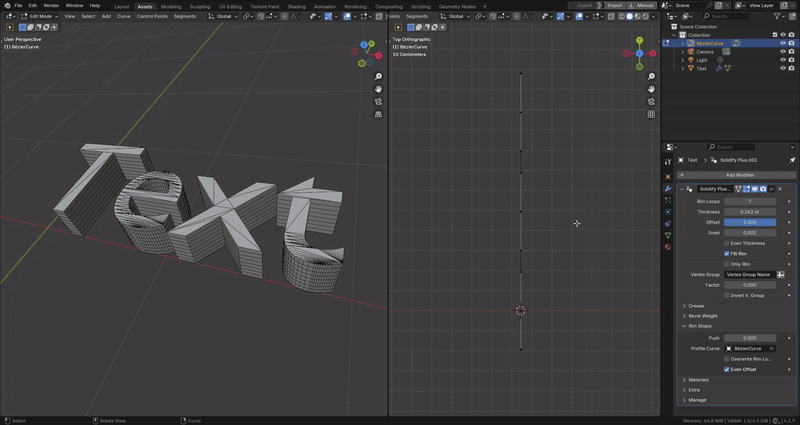
Task: Switch perspective/orthographic grid icon in left viewport
Action: click(378, 114)
